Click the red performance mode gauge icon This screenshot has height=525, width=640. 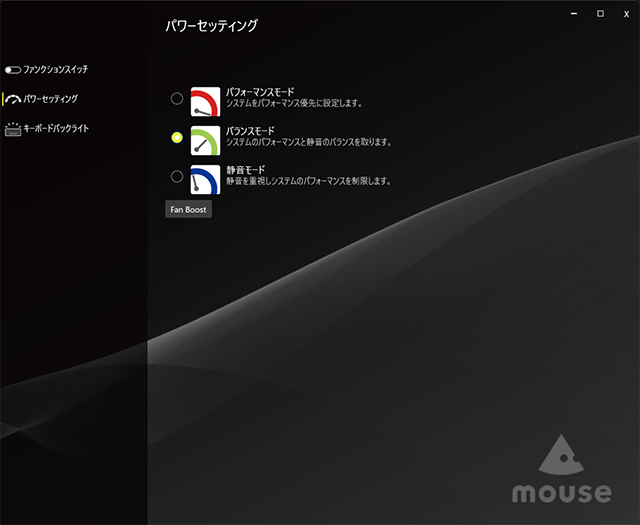click(x=205, y=101)
